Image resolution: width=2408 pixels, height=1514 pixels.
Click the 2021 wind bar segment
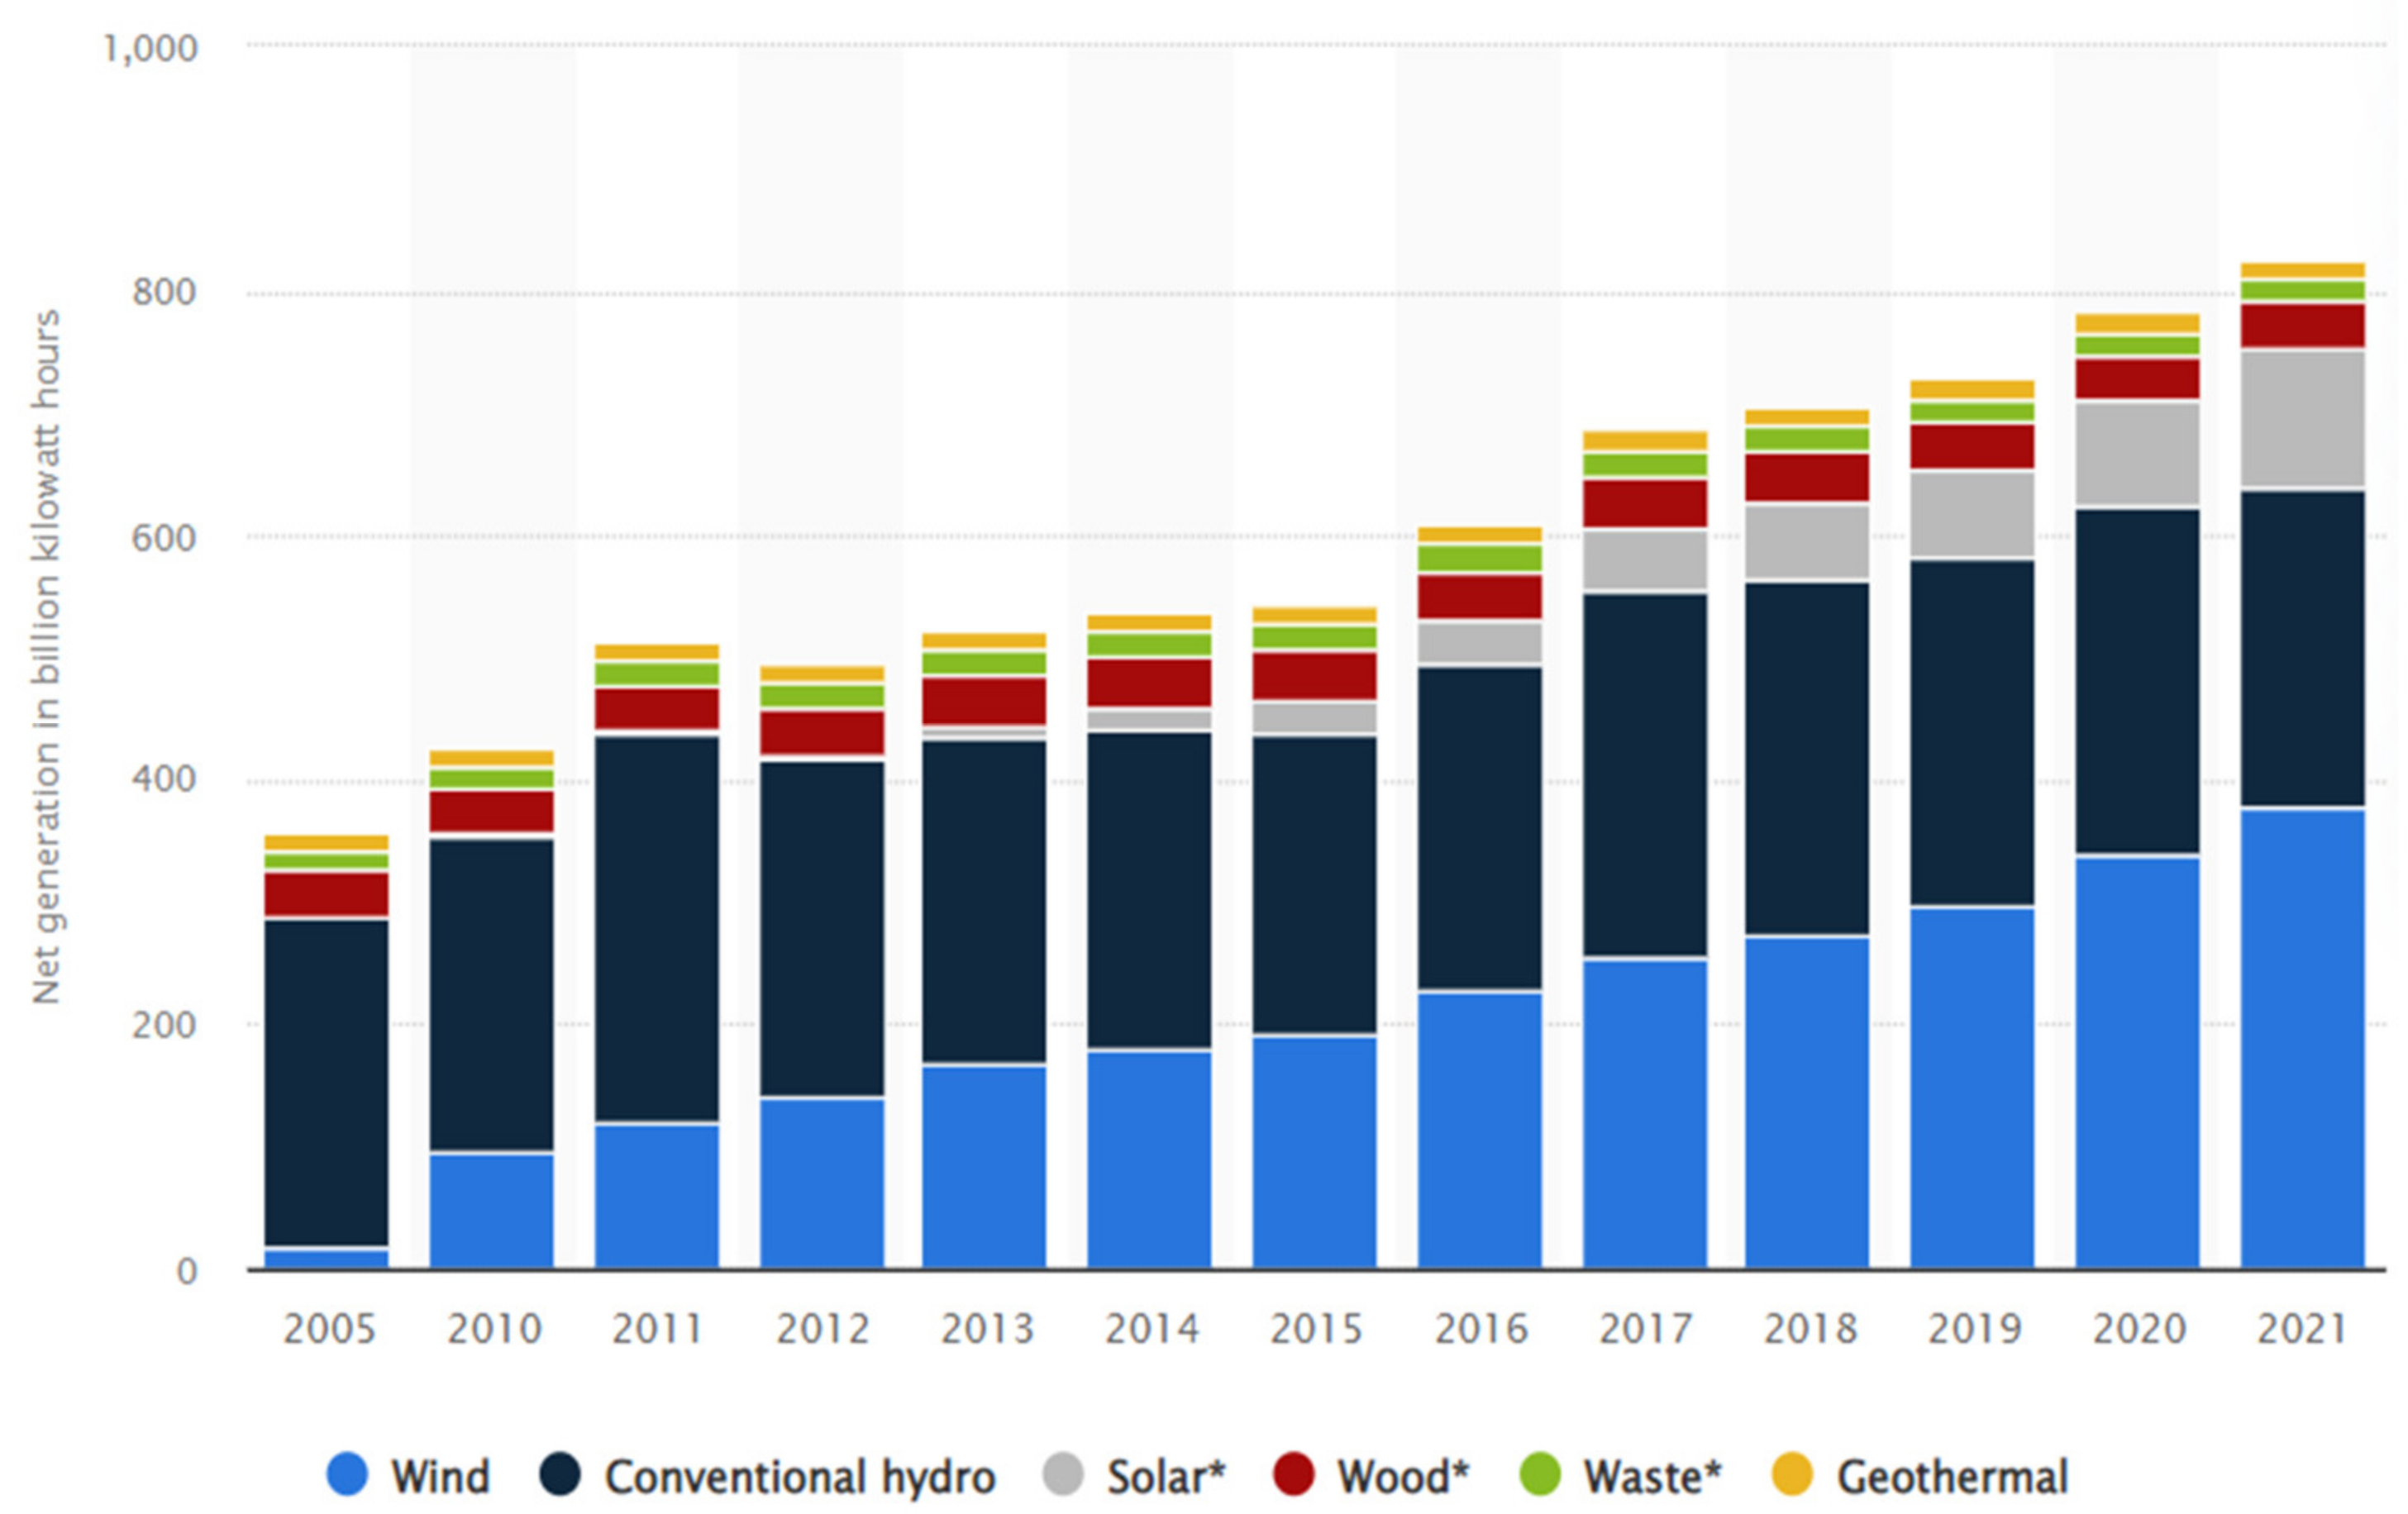pyautogui.click(x=2302, y=1040)
